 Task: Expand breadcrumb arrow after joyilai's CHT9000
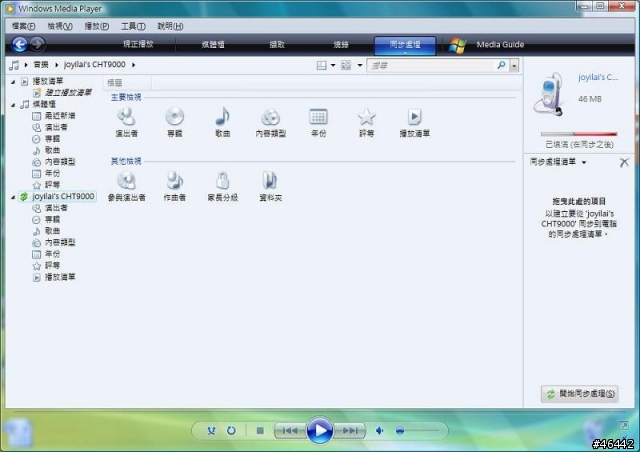pyautogui.click(x=133, y=65)
